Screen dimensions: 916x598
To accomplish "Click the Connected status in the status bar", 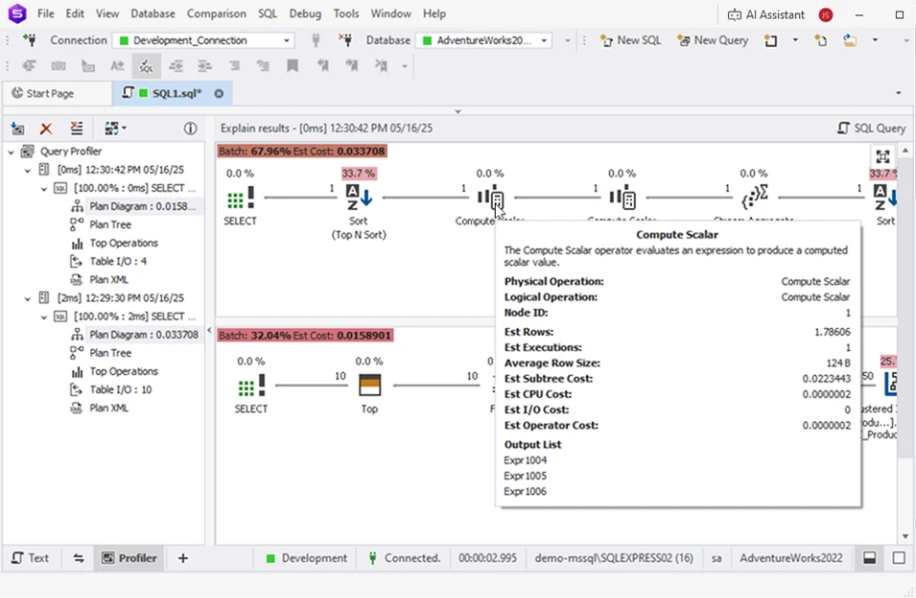I will coord(403,557).
